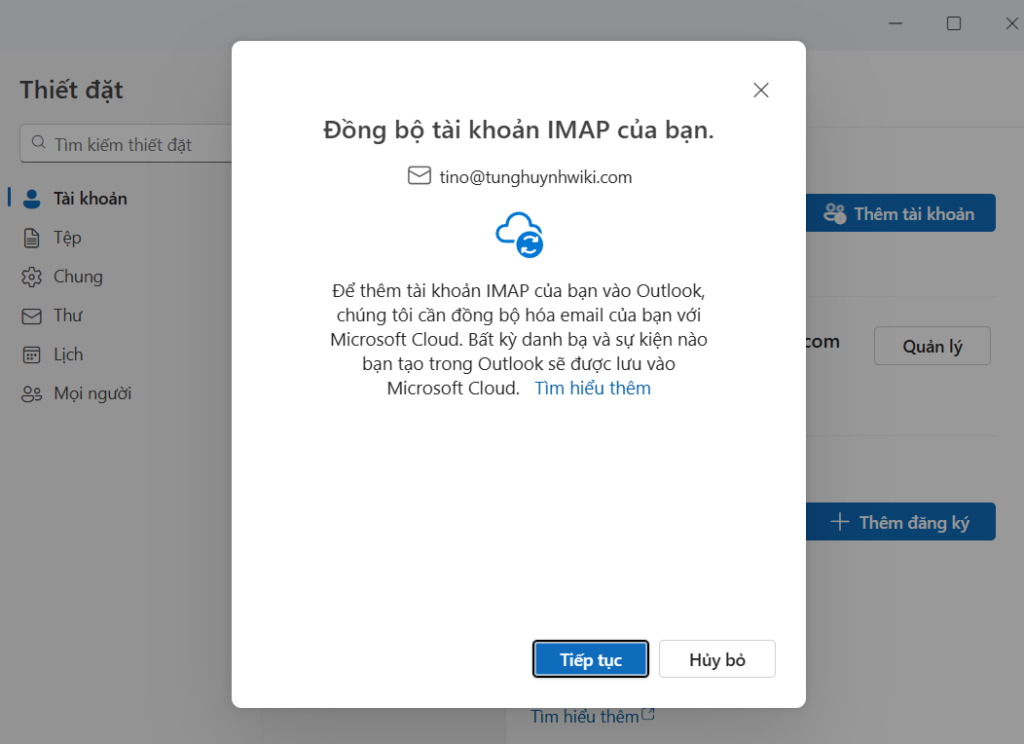
Task: Open the Tìm hiểu thêm link below the dialog
Action: pos(584,717)
